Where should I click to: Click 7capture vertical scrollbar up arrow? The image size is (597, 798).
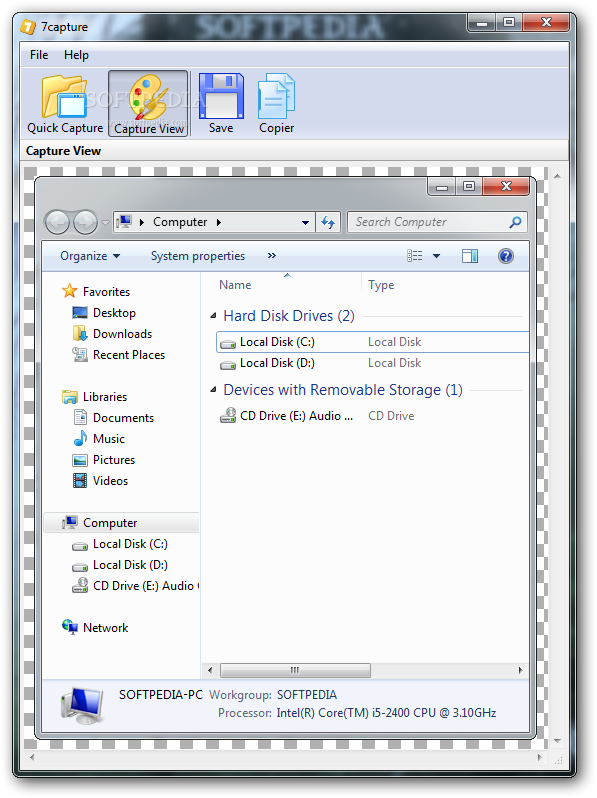pyautogui.click(x=557, y=177)
